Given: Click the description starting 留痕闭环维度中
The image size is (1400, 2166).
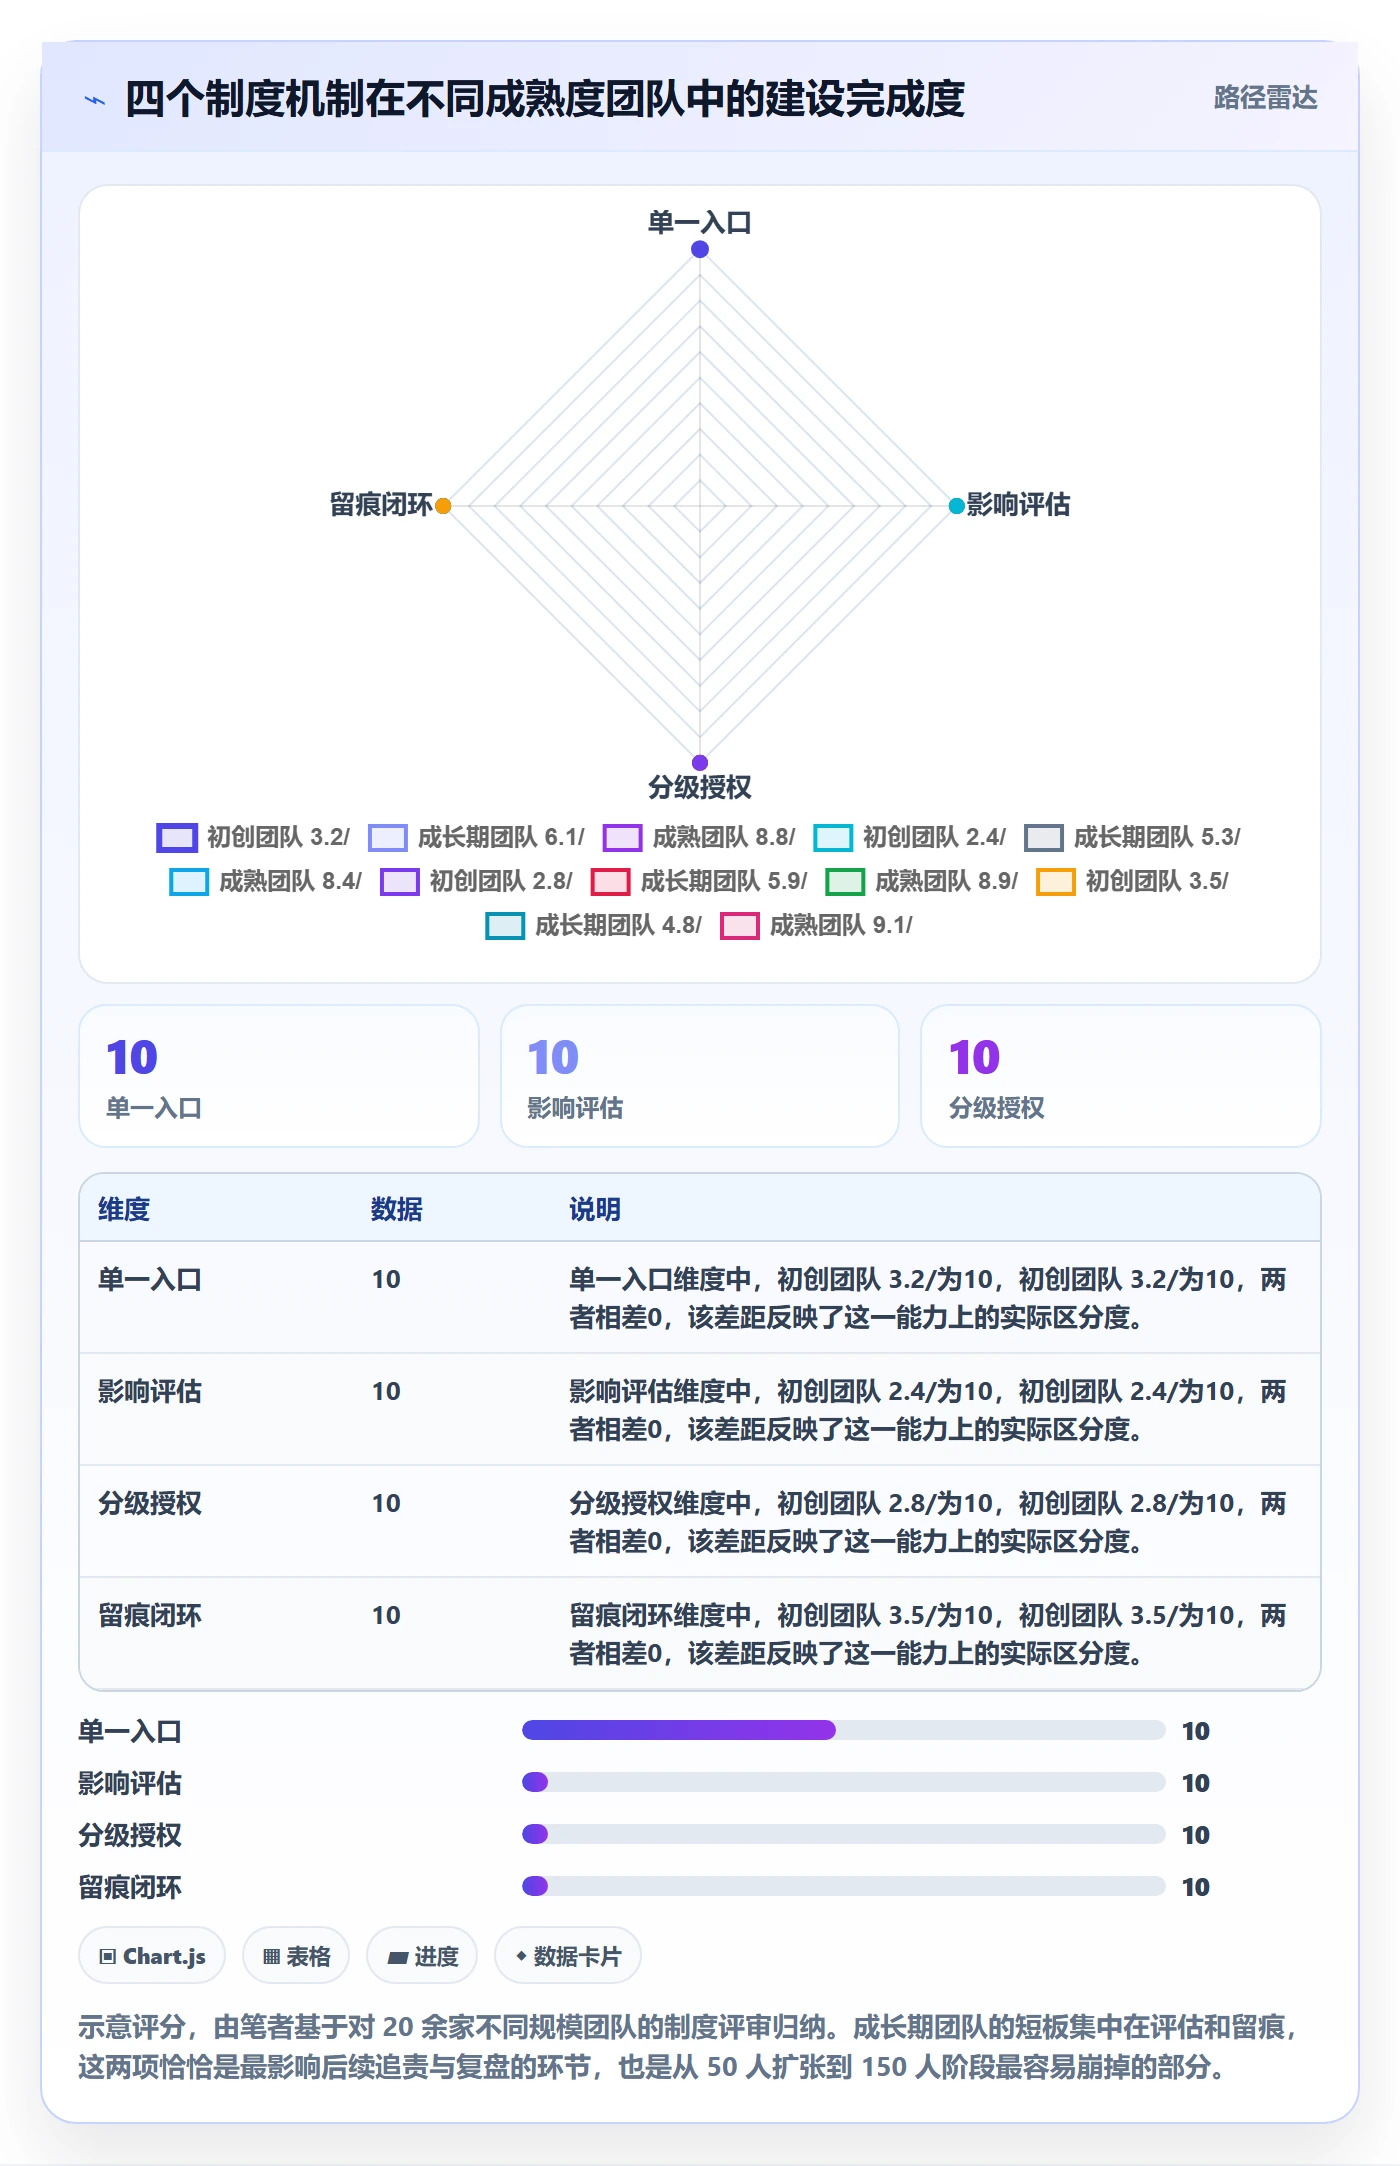Looking at the screenshot, I should point(928,1634).
